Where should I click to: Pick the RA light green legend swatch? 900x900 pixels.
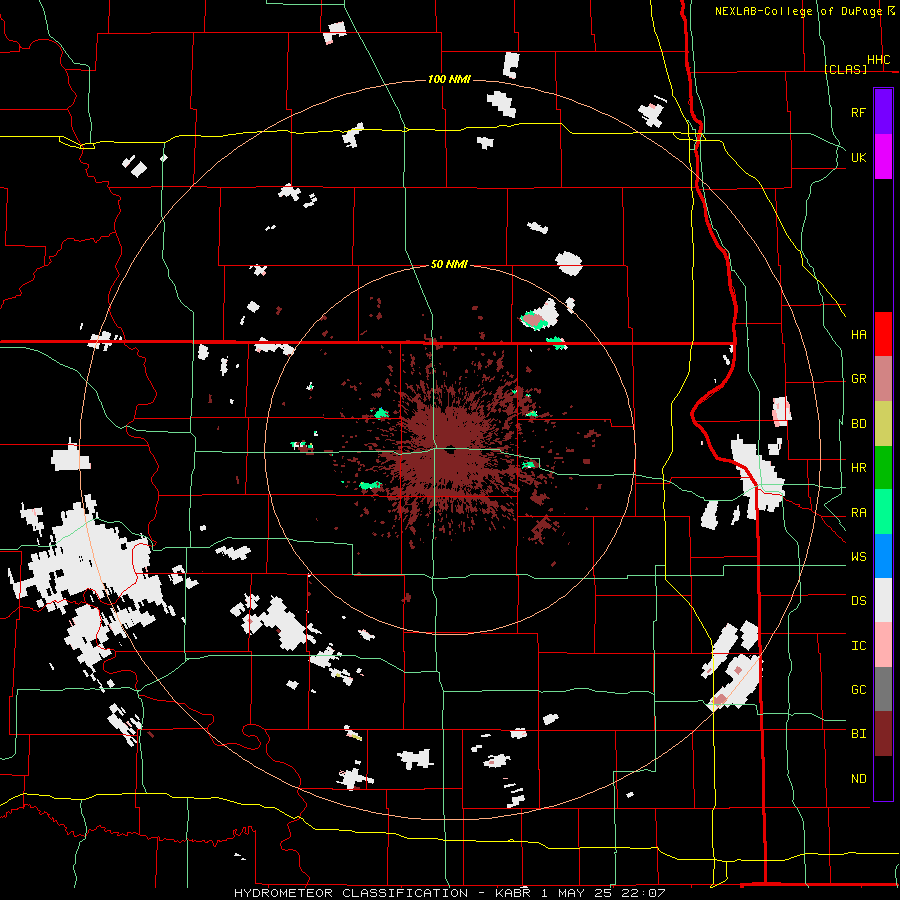point(883,512)
